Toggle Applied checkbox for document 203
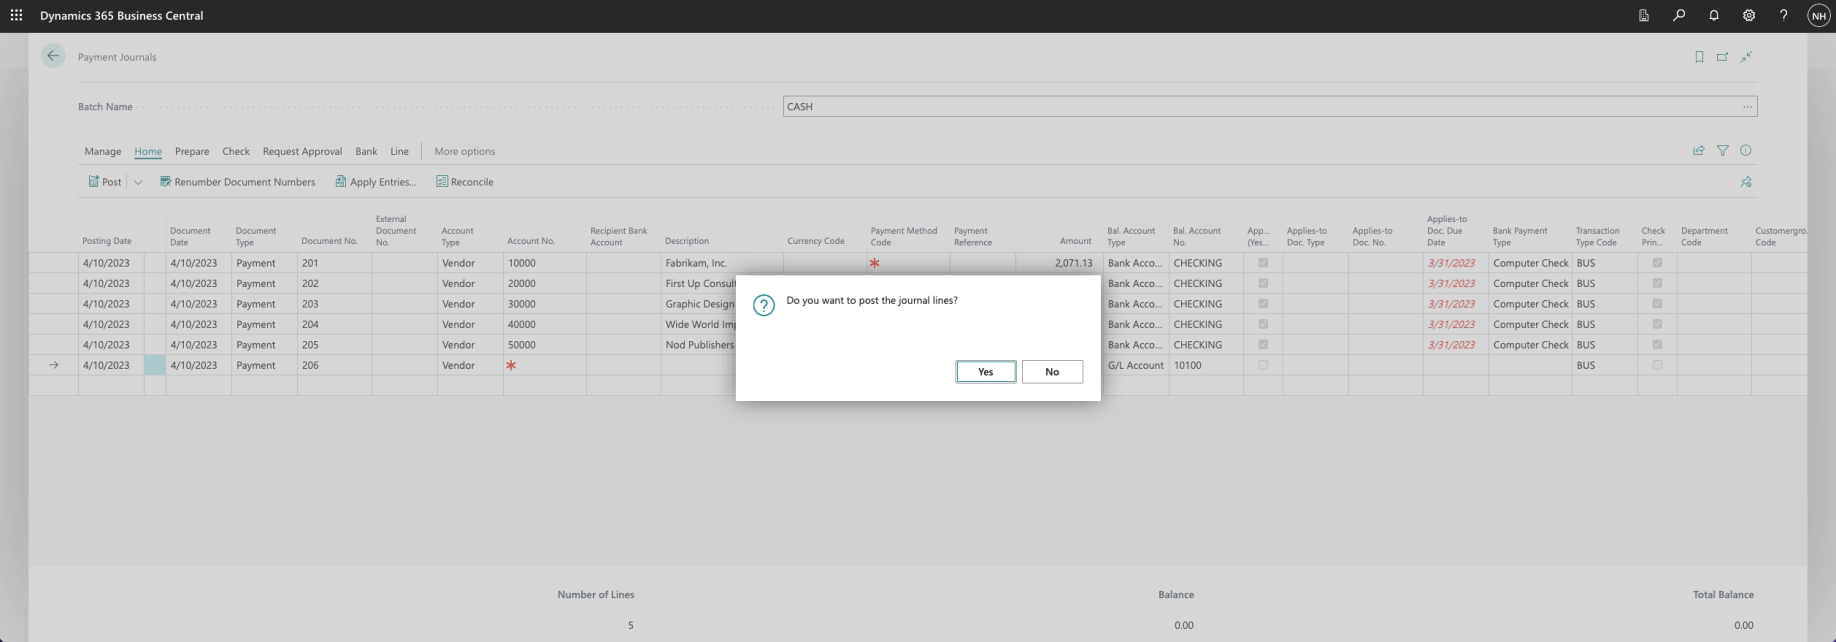 (x=1263, y=304)
